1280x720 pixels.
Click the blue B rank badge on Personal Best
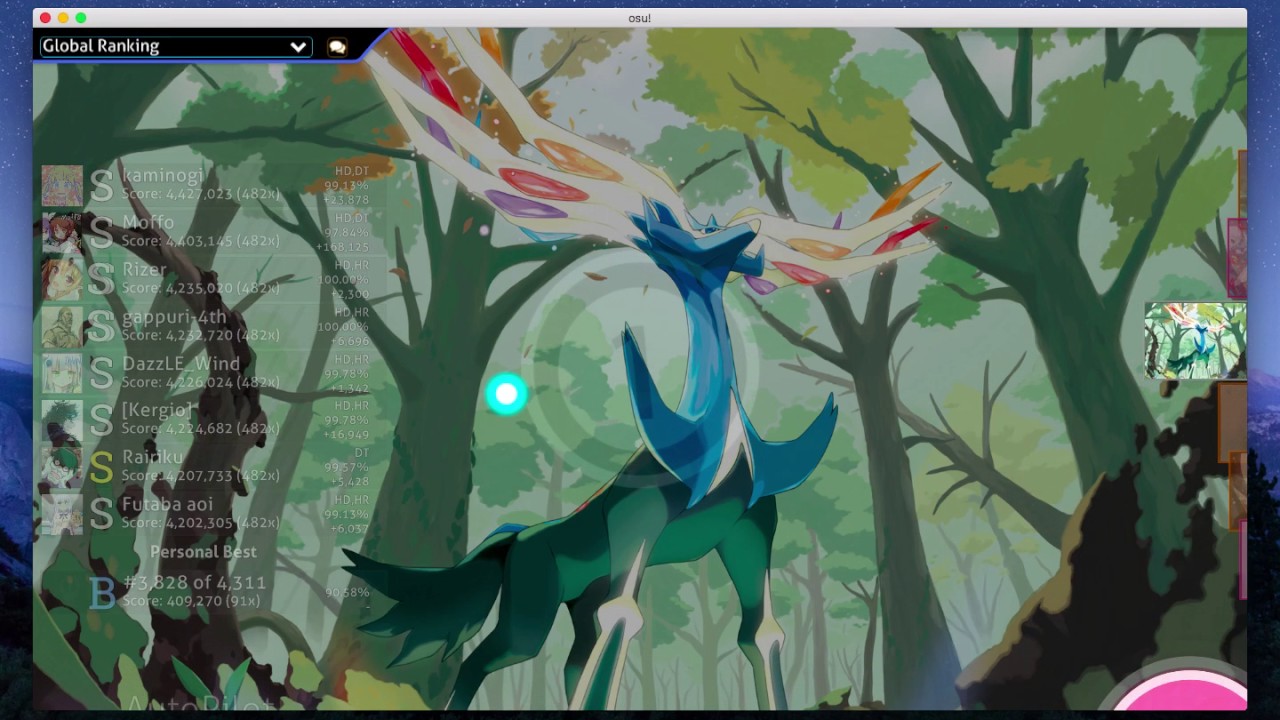103,593
